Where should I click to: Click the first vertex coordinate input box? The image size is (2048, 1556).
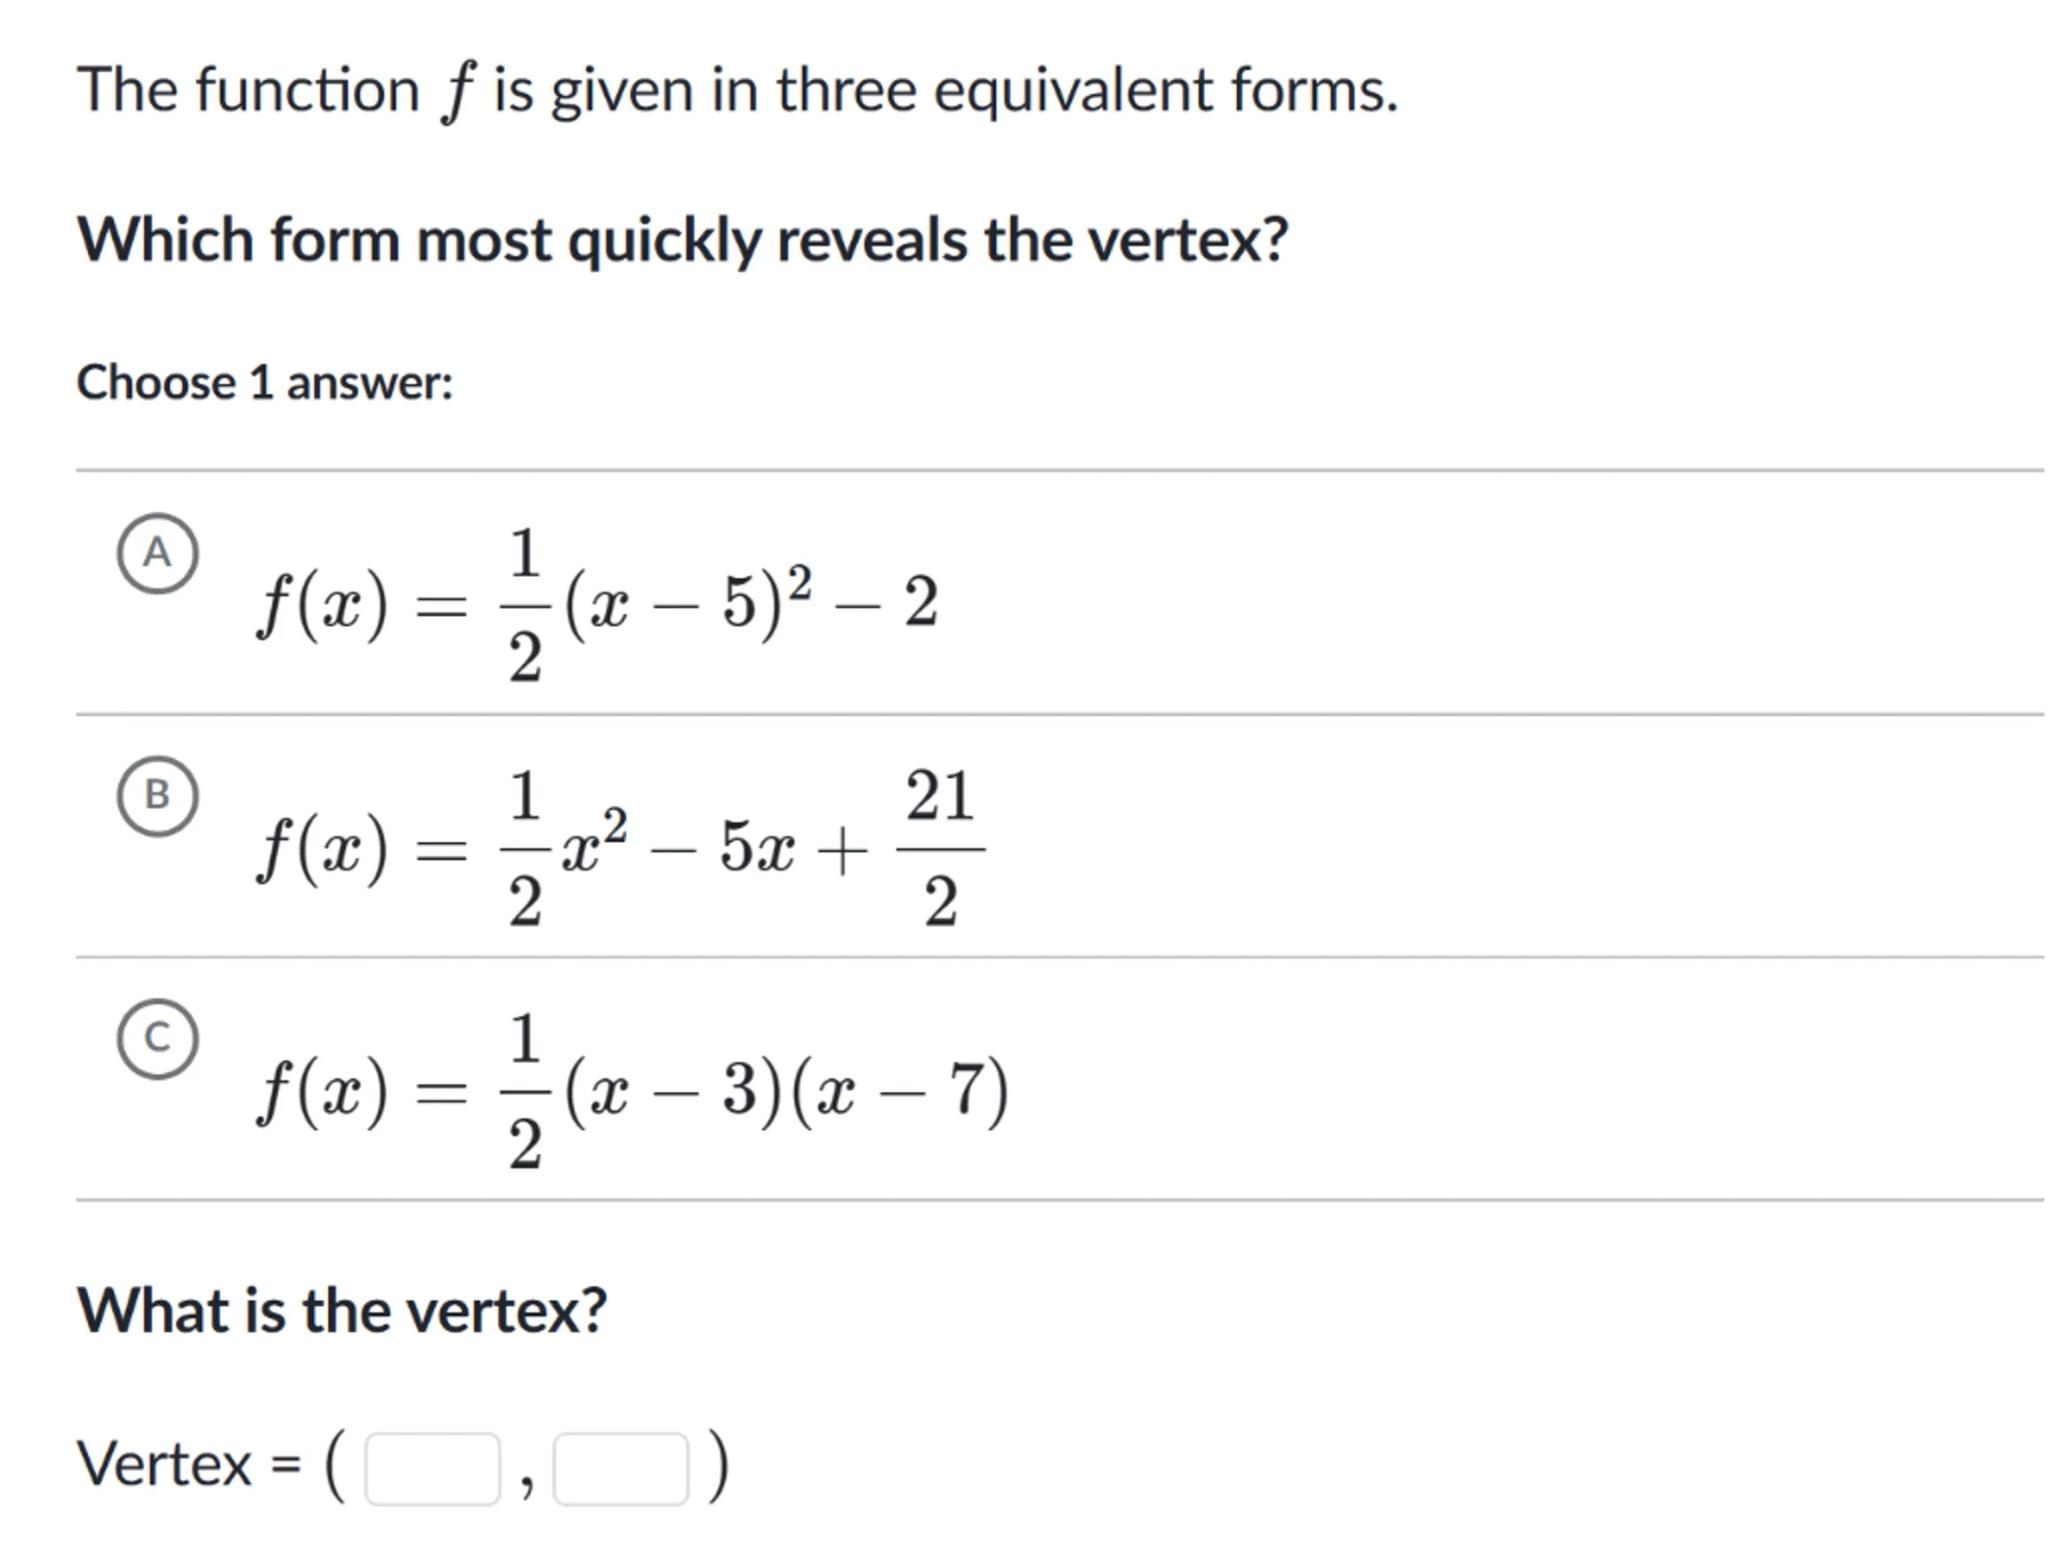(432, 1468)
